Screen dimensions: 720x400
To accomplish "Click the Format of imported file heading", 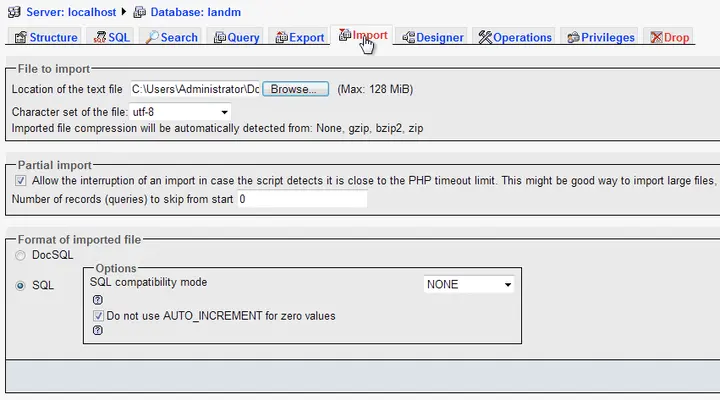I will [x=79, y=239].
